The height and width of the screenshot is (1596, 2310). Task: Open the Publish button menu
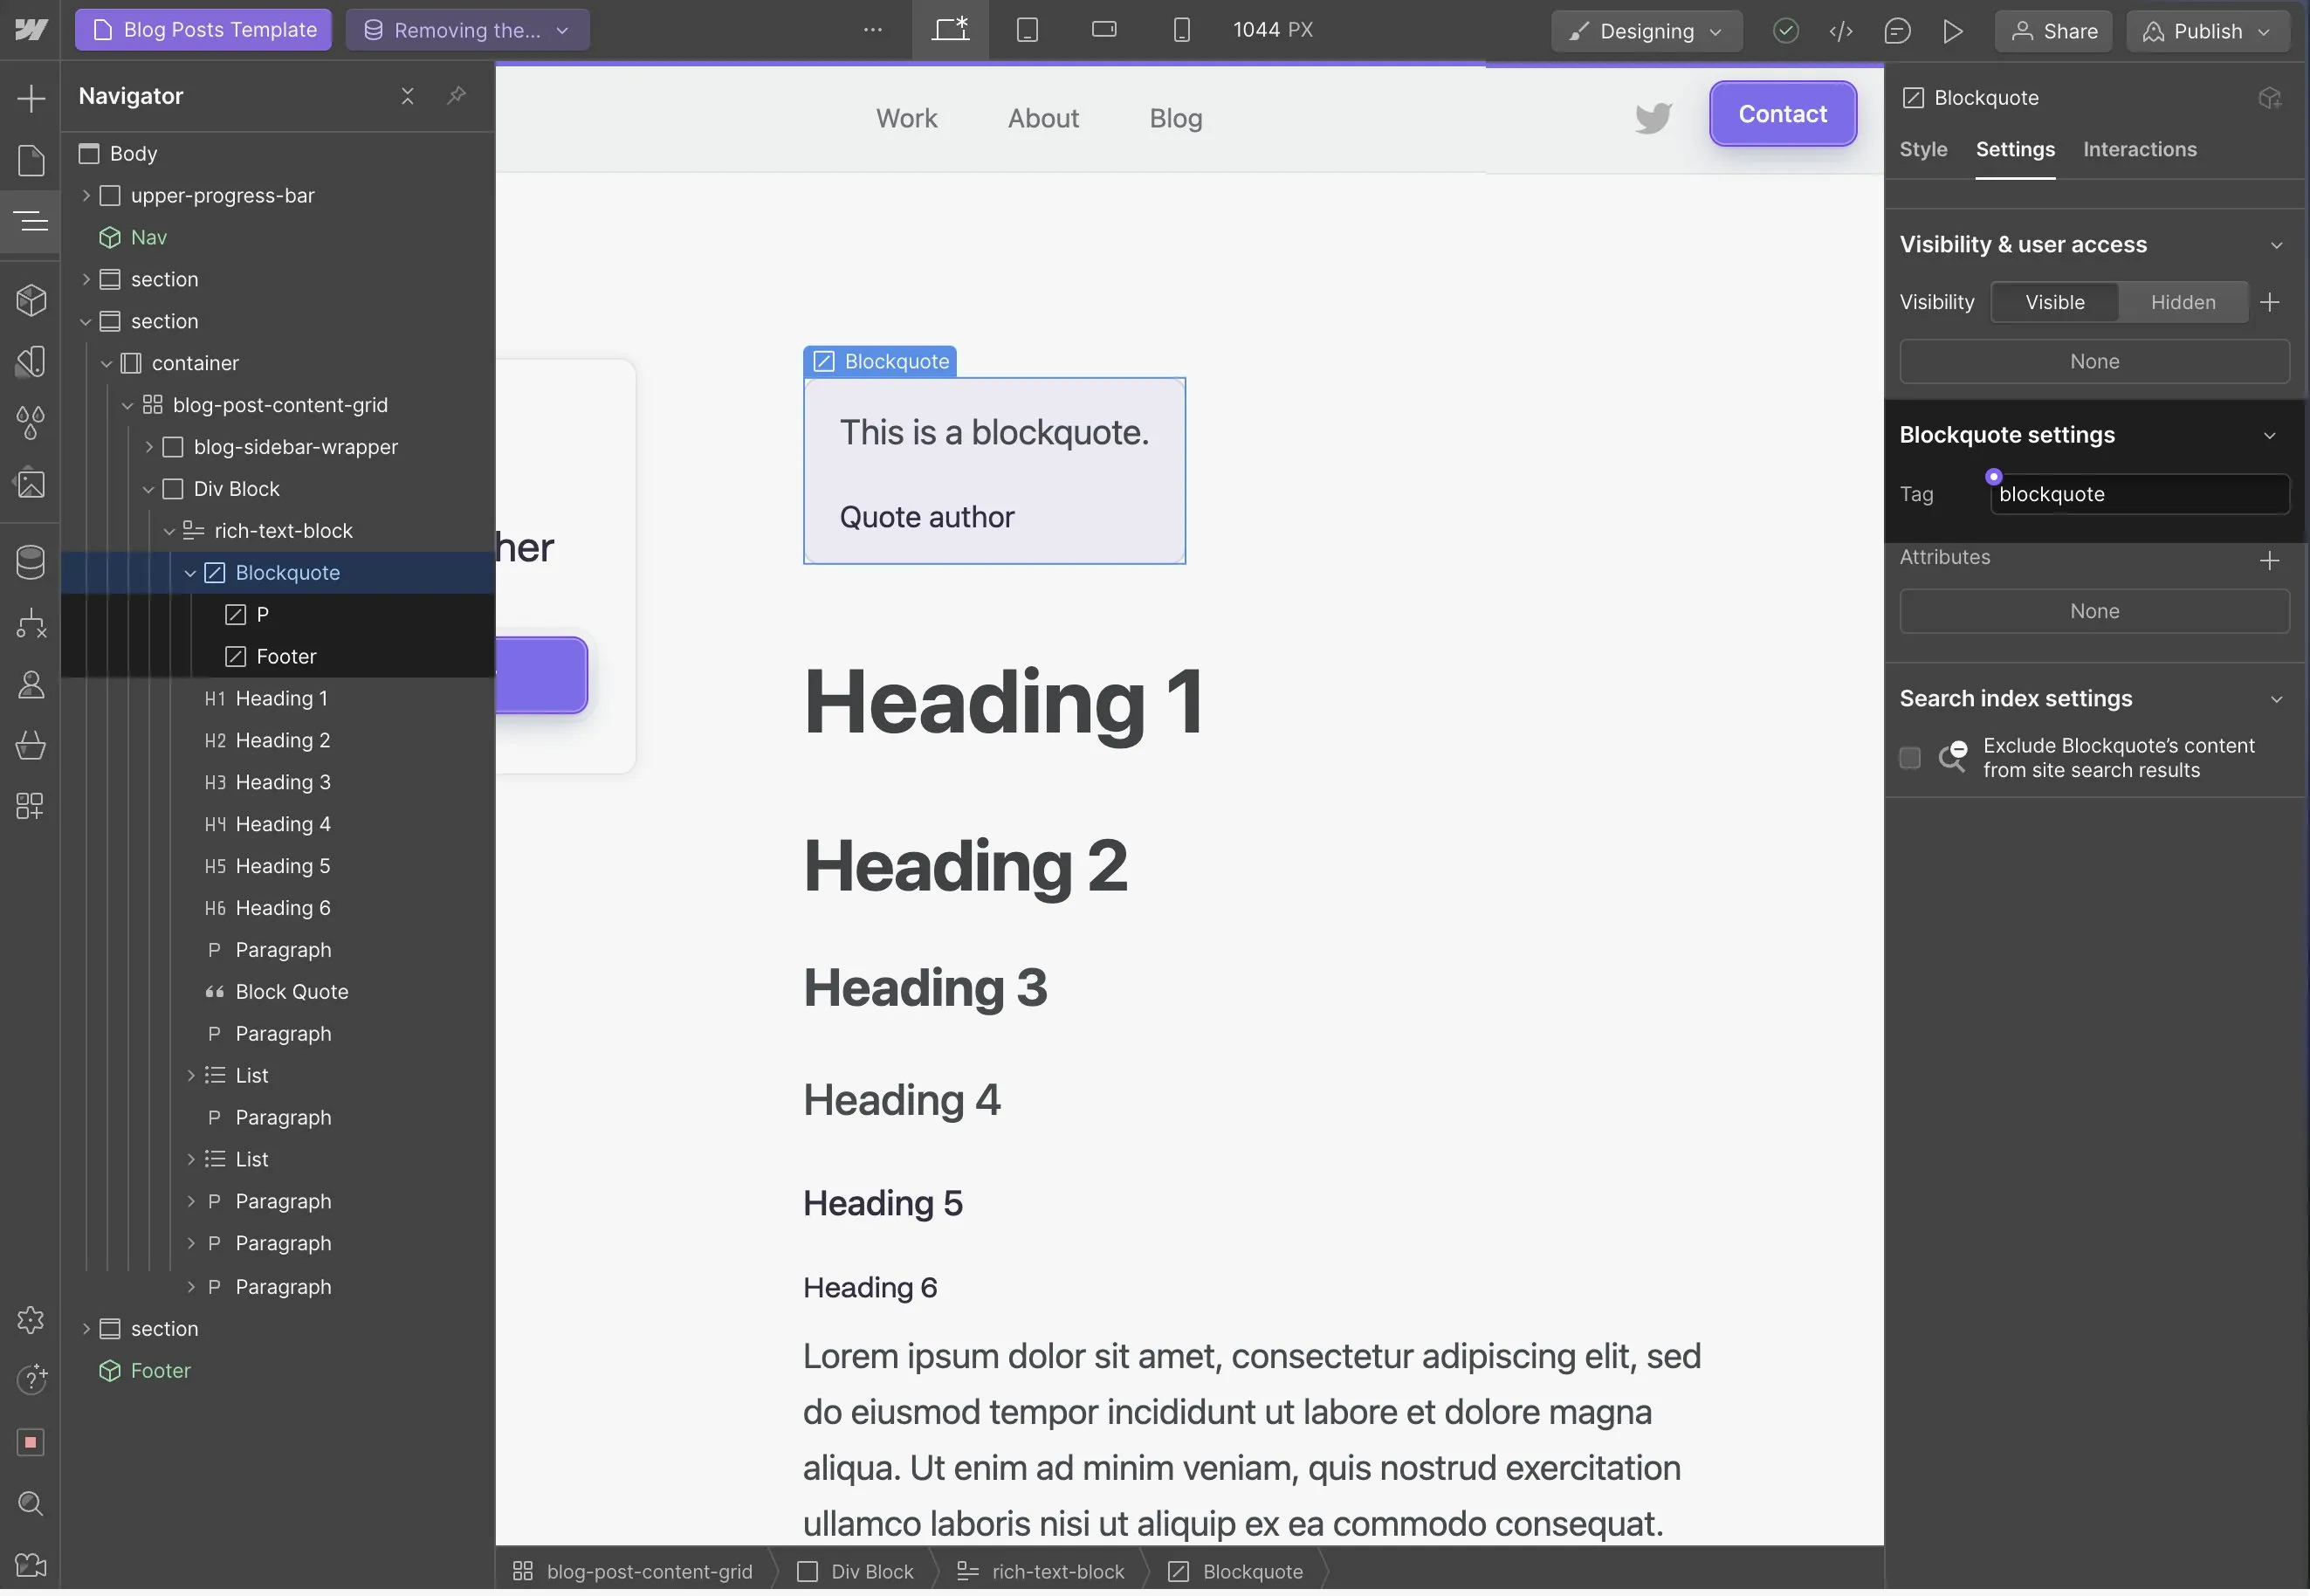coord(2208,31)
